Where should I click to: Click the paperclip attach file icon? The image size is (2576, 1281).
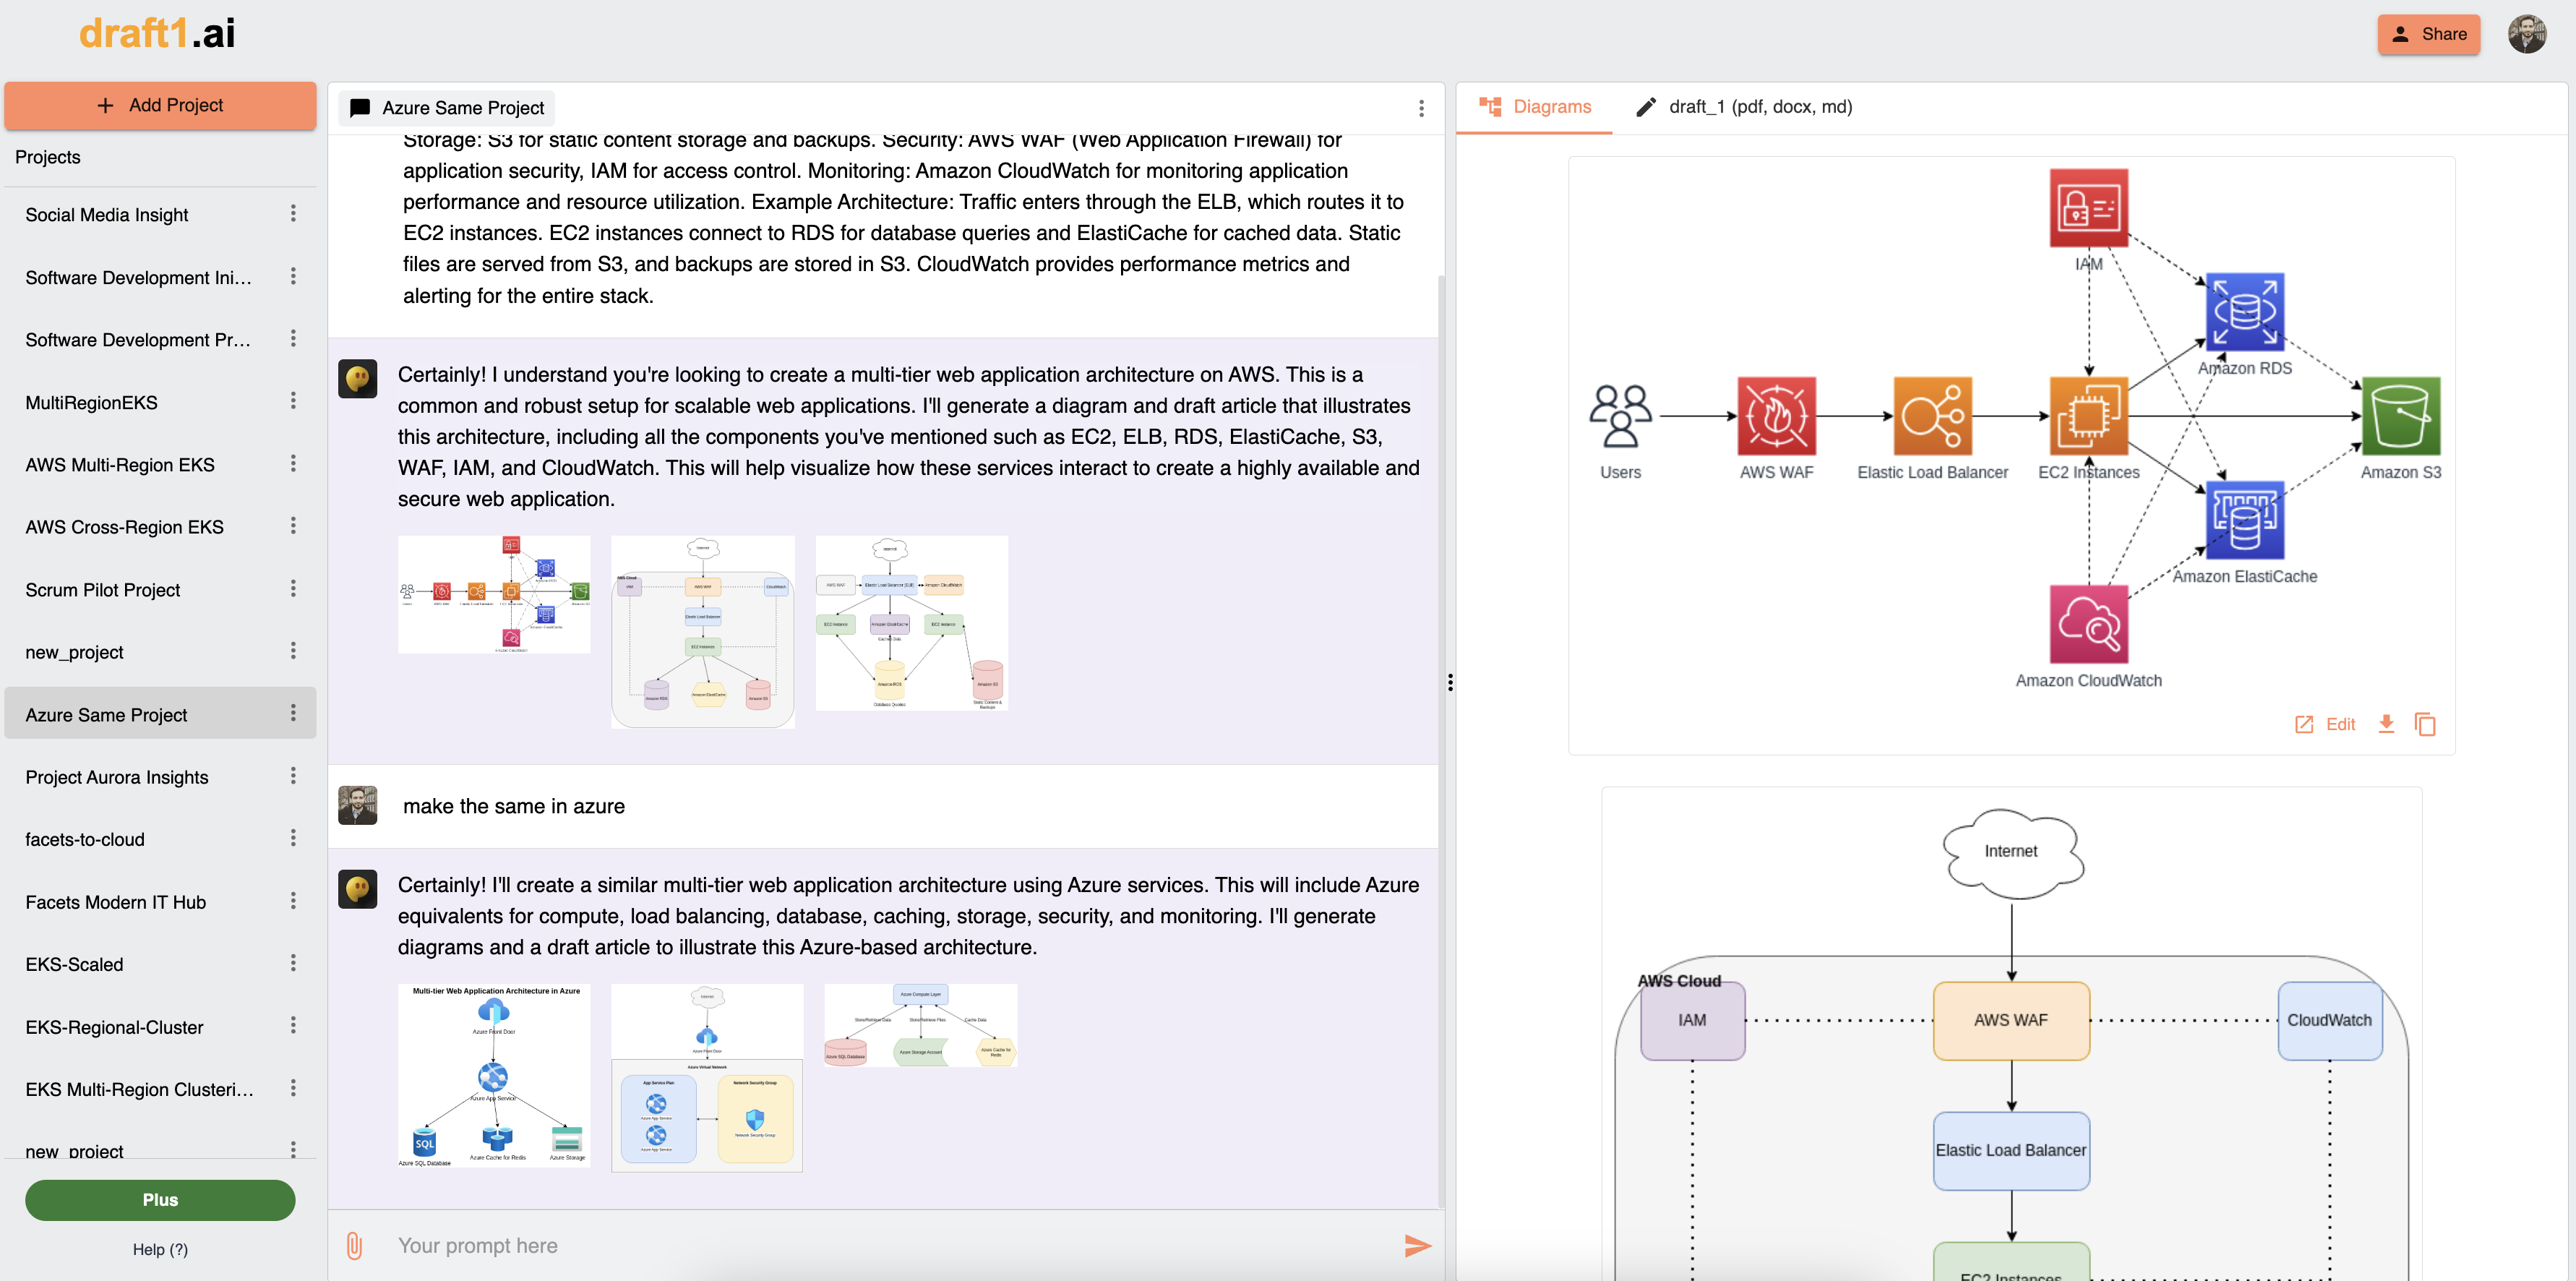[x=354, y=1245]
